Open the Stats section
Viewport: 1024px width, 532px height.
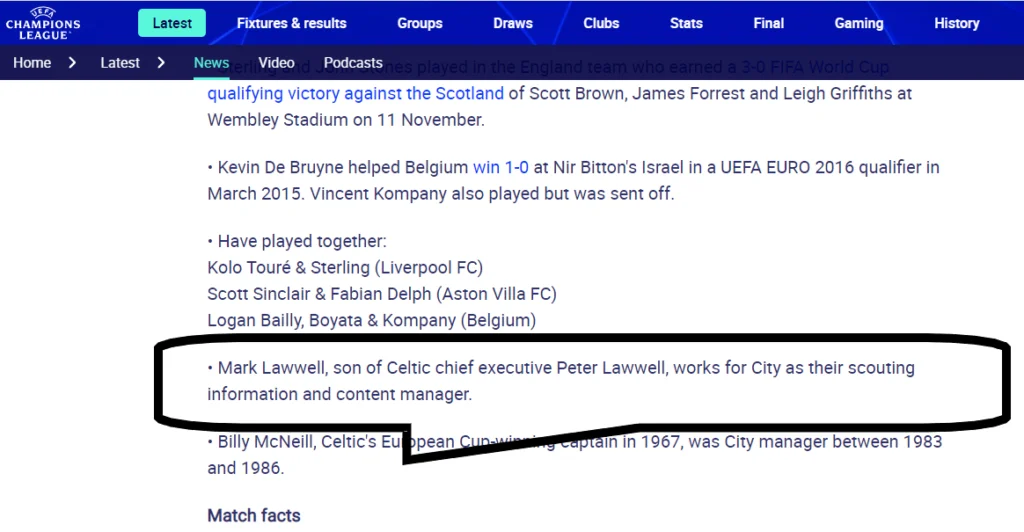[686, 23]
